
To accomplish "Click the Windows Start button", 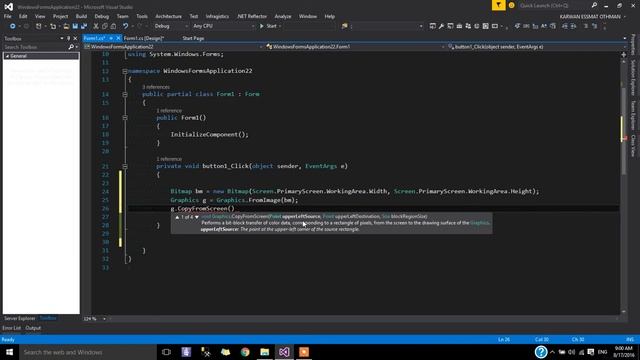I will (x=9, y=352).
